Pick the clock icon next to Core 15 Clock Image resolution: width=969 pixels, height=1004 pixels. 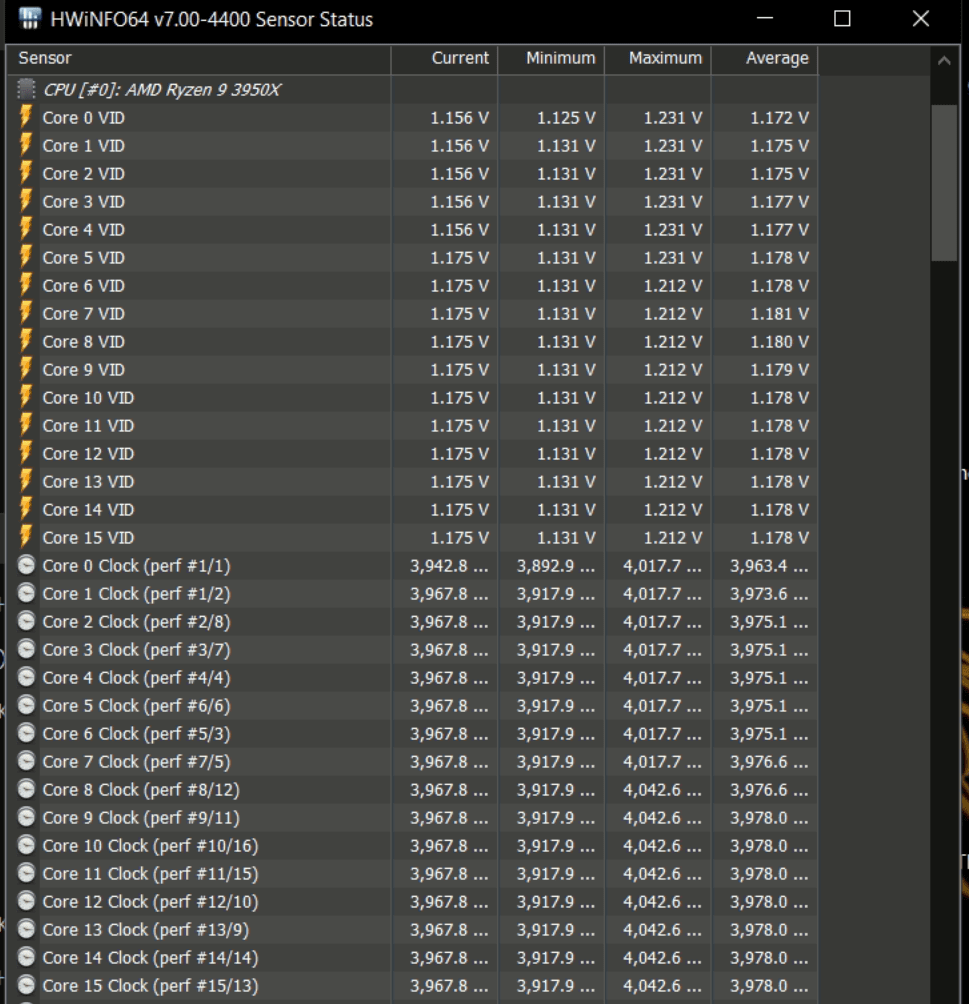[26, 985]
